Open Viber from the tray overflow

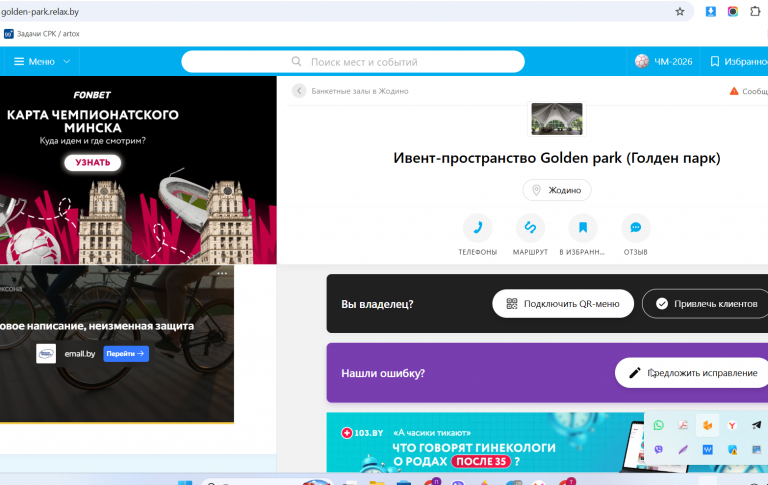point(659,449)
